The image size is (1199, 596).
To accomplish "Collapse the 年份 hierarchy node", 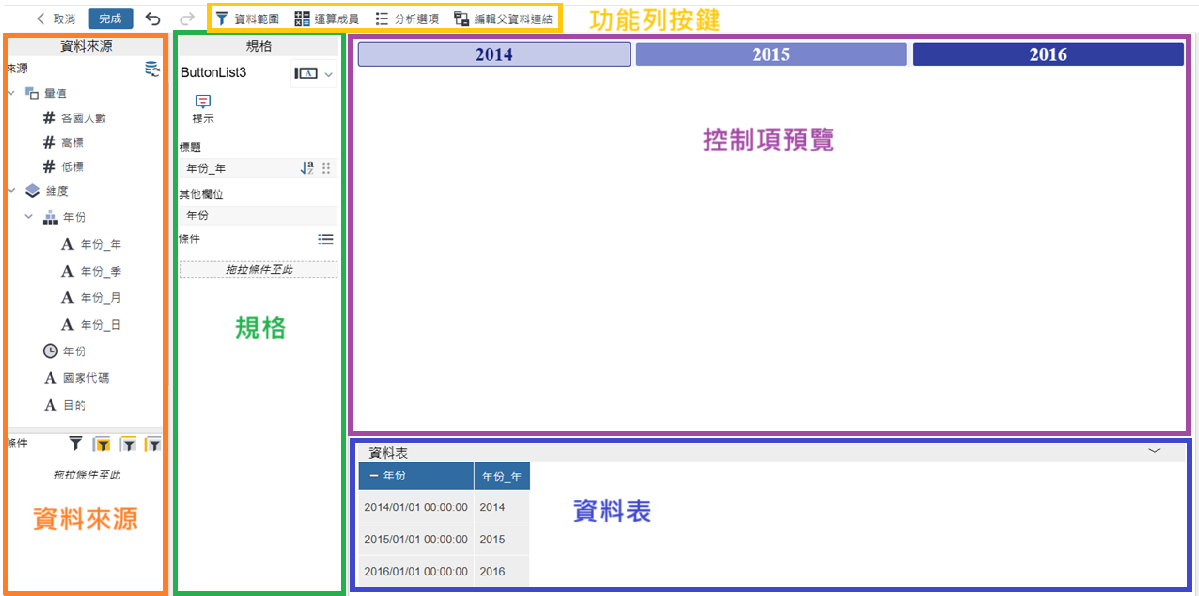I will [x=29, y=216].
